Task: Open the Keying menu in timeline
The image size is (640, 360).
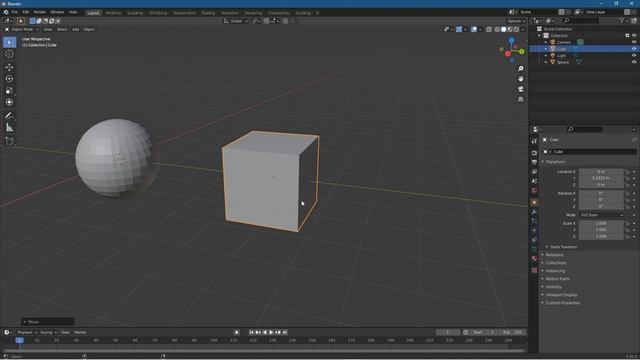Action: (x=48, y=332)
